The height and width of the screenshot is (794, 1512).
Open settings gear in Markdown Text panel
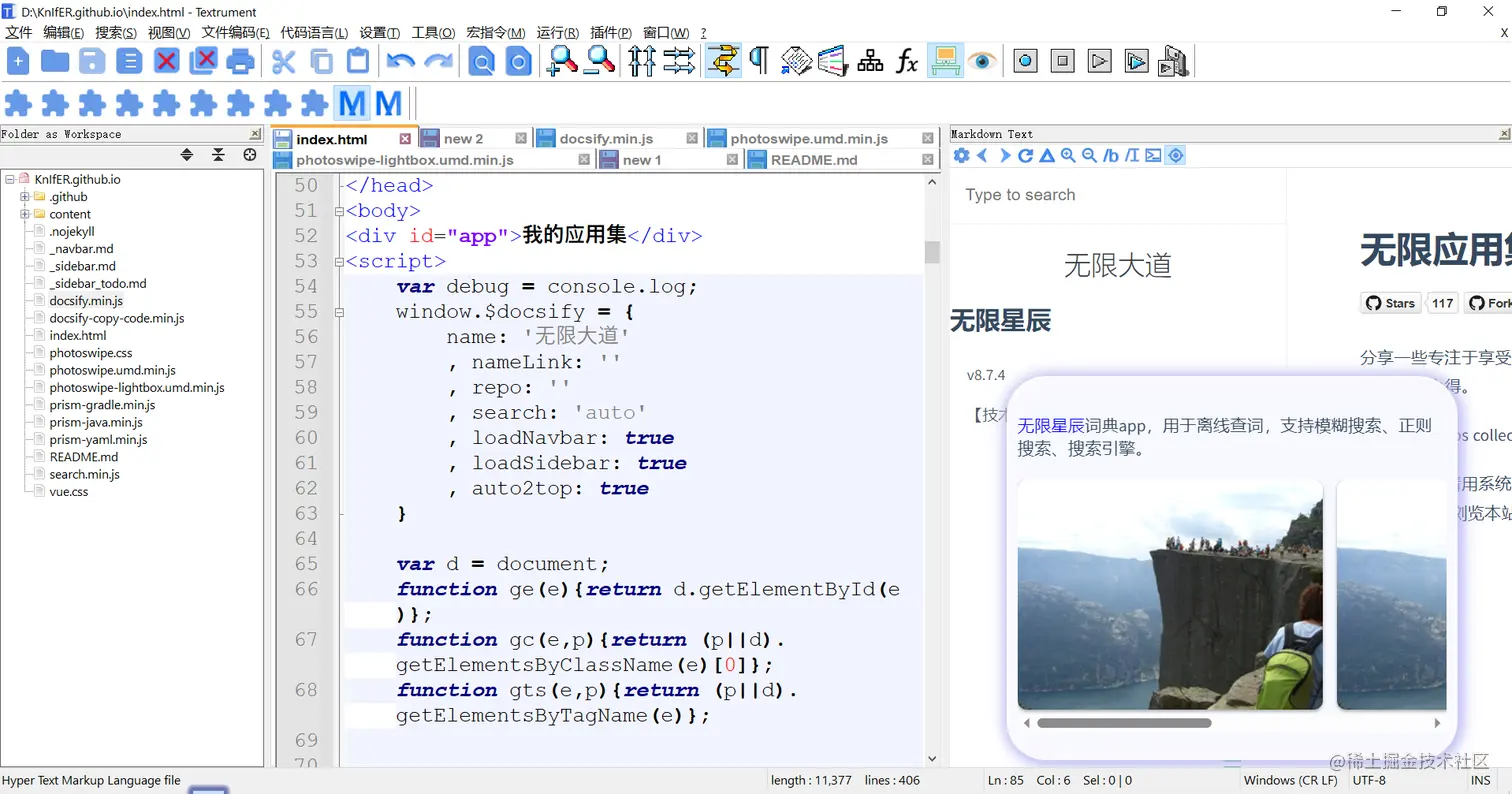[960, 155]
